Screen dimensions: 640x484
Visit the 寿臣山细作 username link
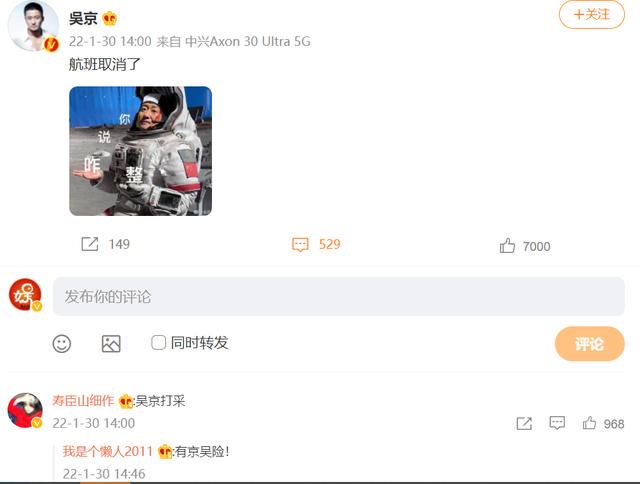coord(83,401)
